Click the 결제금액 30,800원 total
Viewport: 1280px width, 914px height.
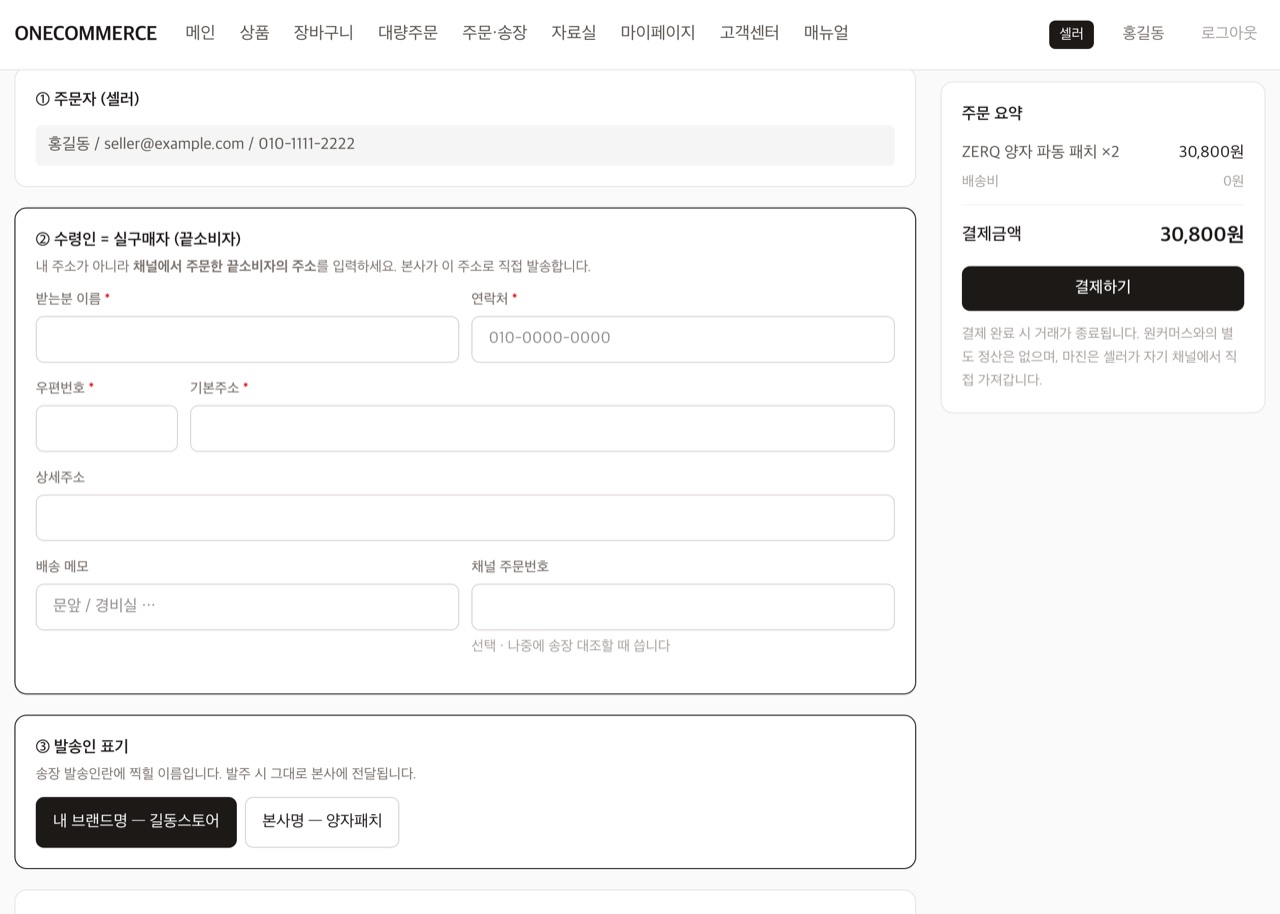(x=1103, y=234)
